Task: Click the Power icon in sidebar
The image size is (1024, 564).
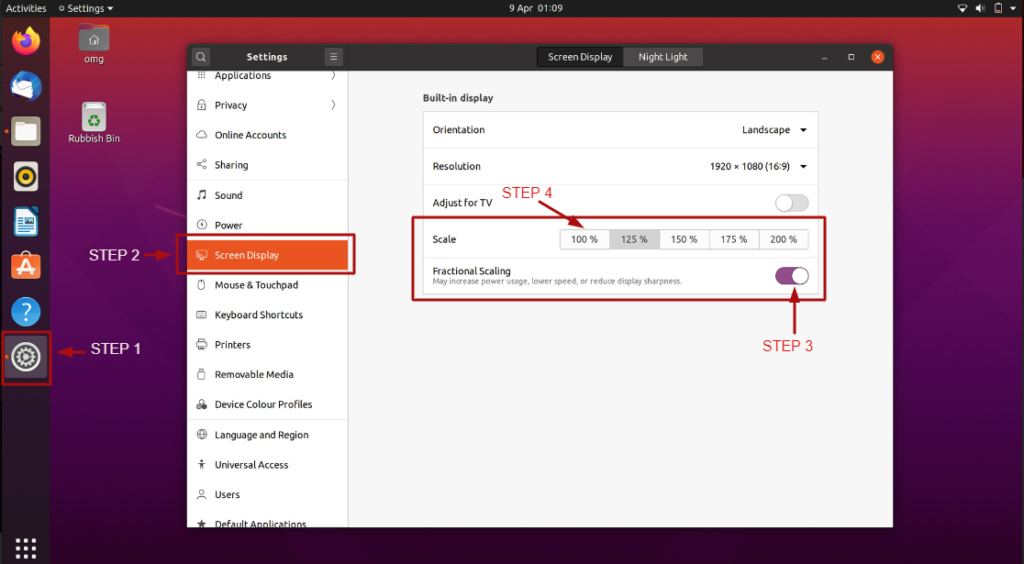Action: [x=202, y=225]
